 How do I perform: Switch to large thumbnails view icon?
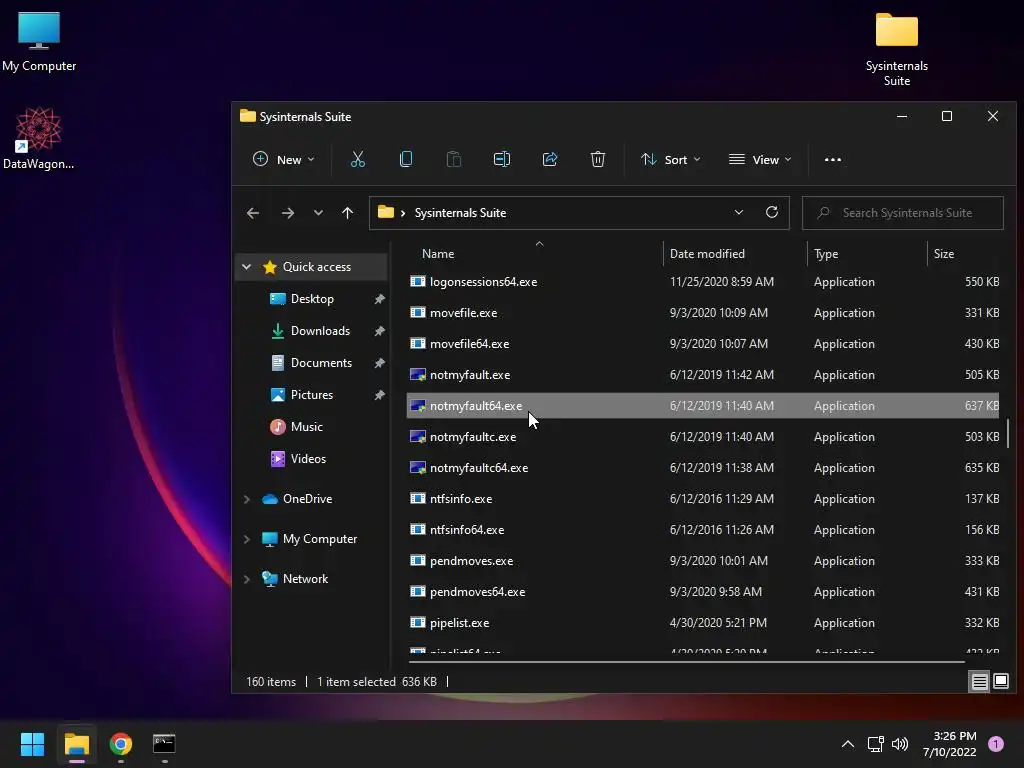click(1000, 682)
